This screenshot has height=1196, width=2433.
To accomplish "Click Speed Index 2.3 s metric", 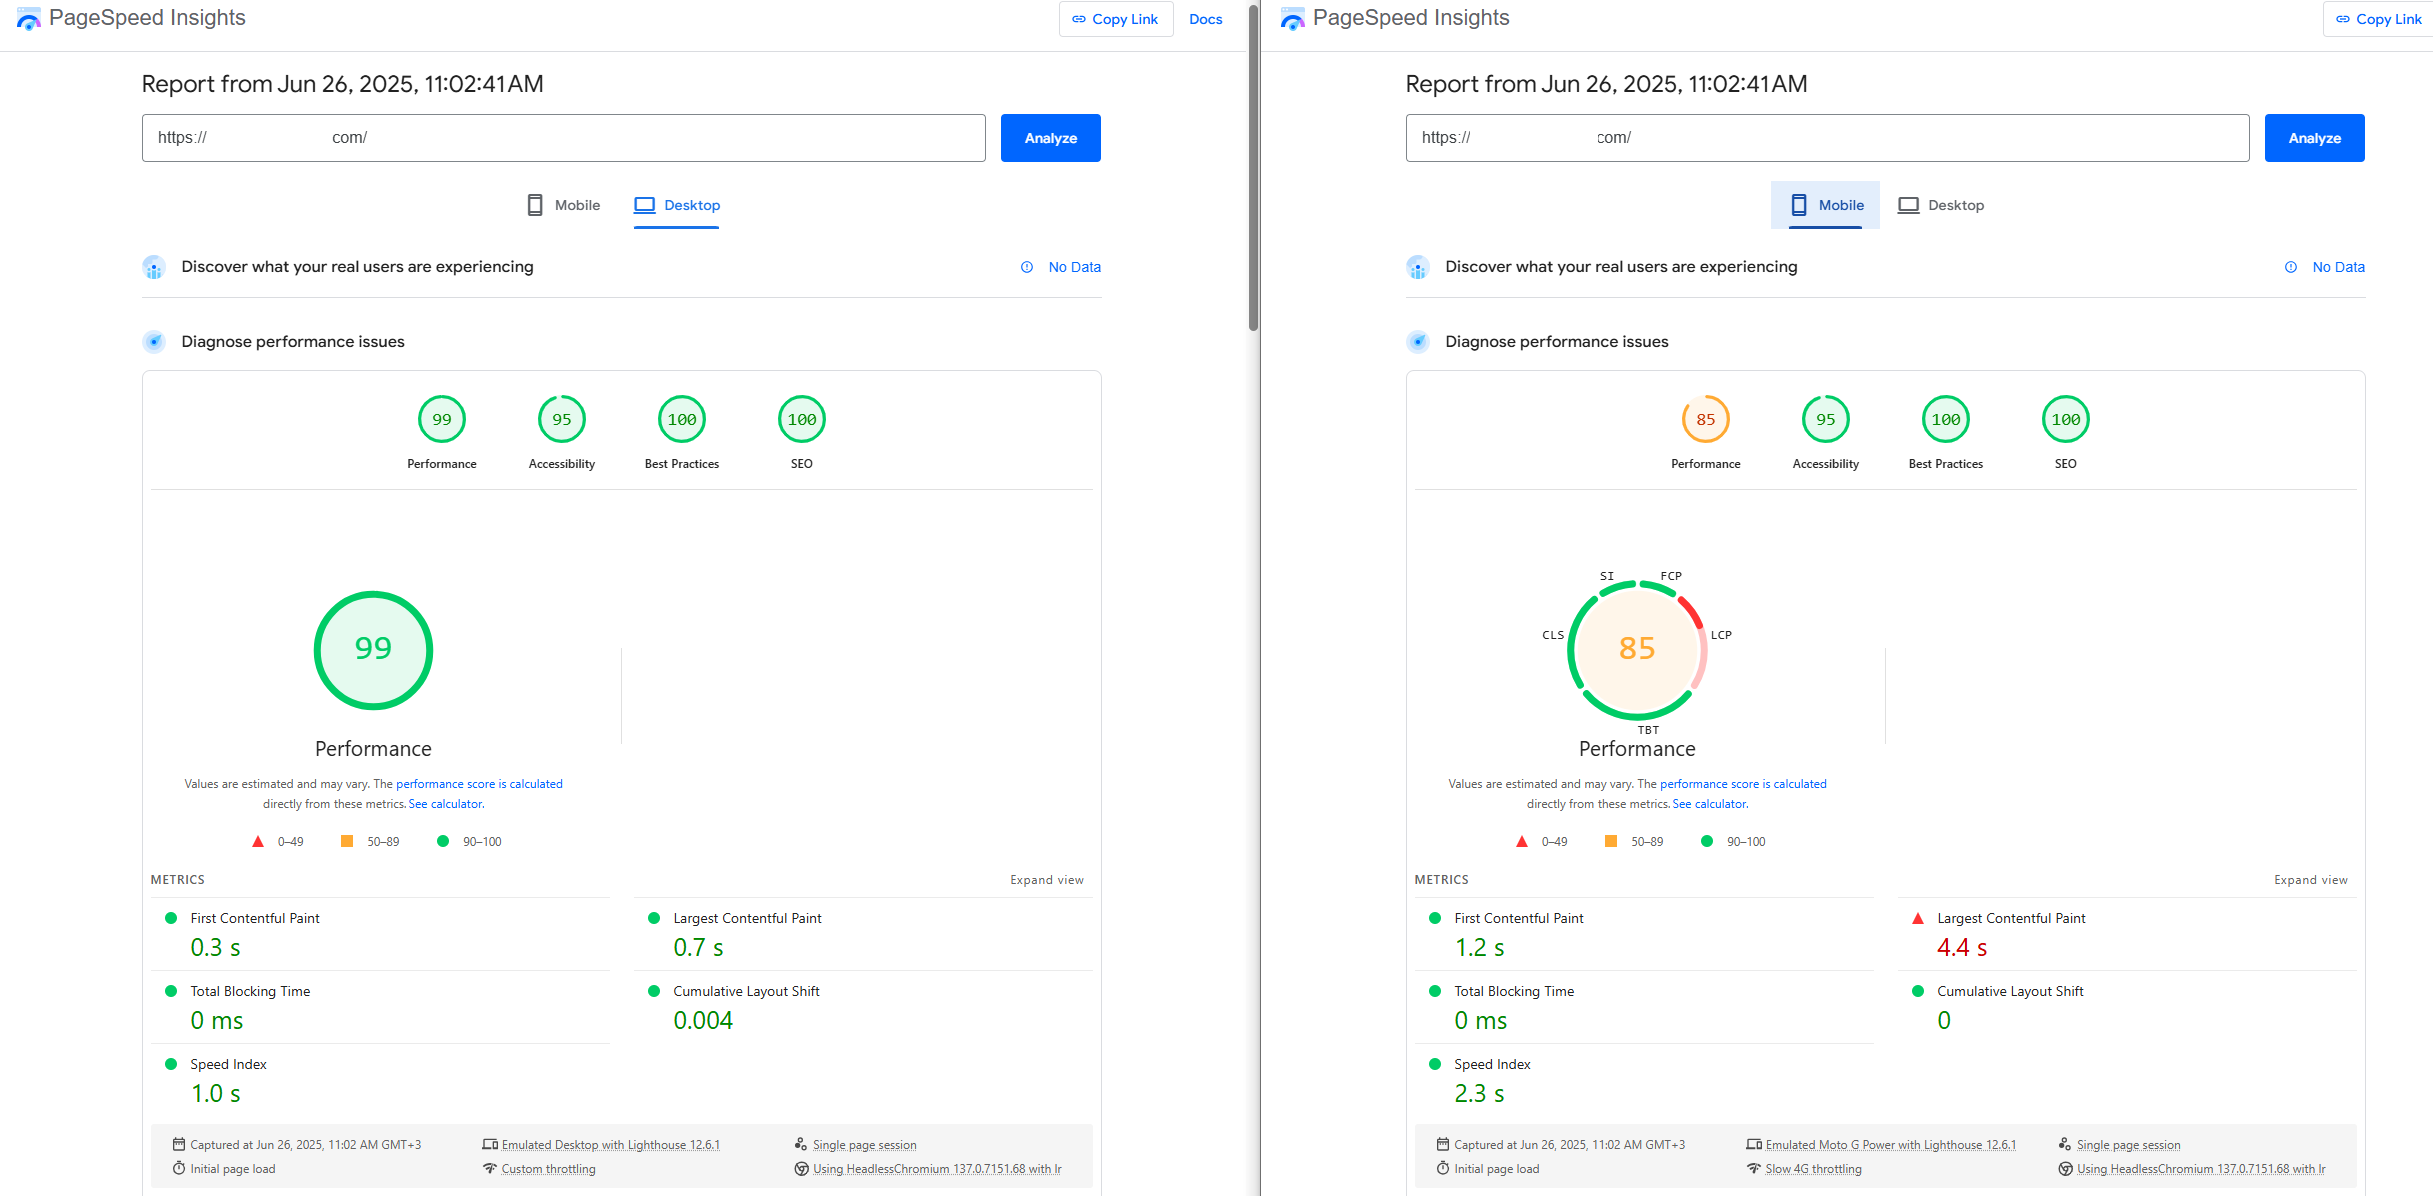I will pyautogui.click(x=1645, y=1080).
